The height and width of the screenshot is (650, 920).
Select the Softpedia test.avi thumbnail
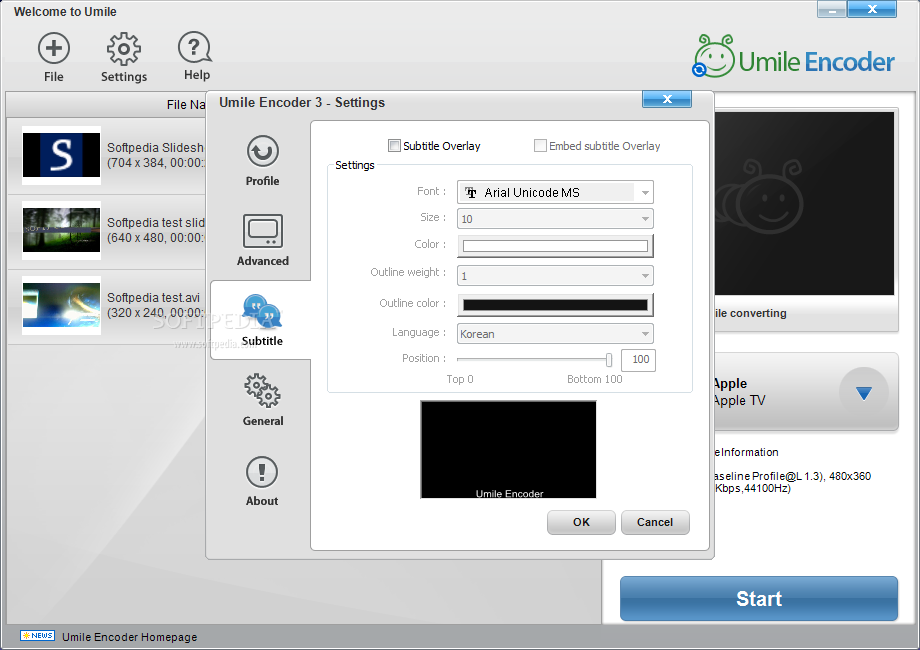click(62, 306)
